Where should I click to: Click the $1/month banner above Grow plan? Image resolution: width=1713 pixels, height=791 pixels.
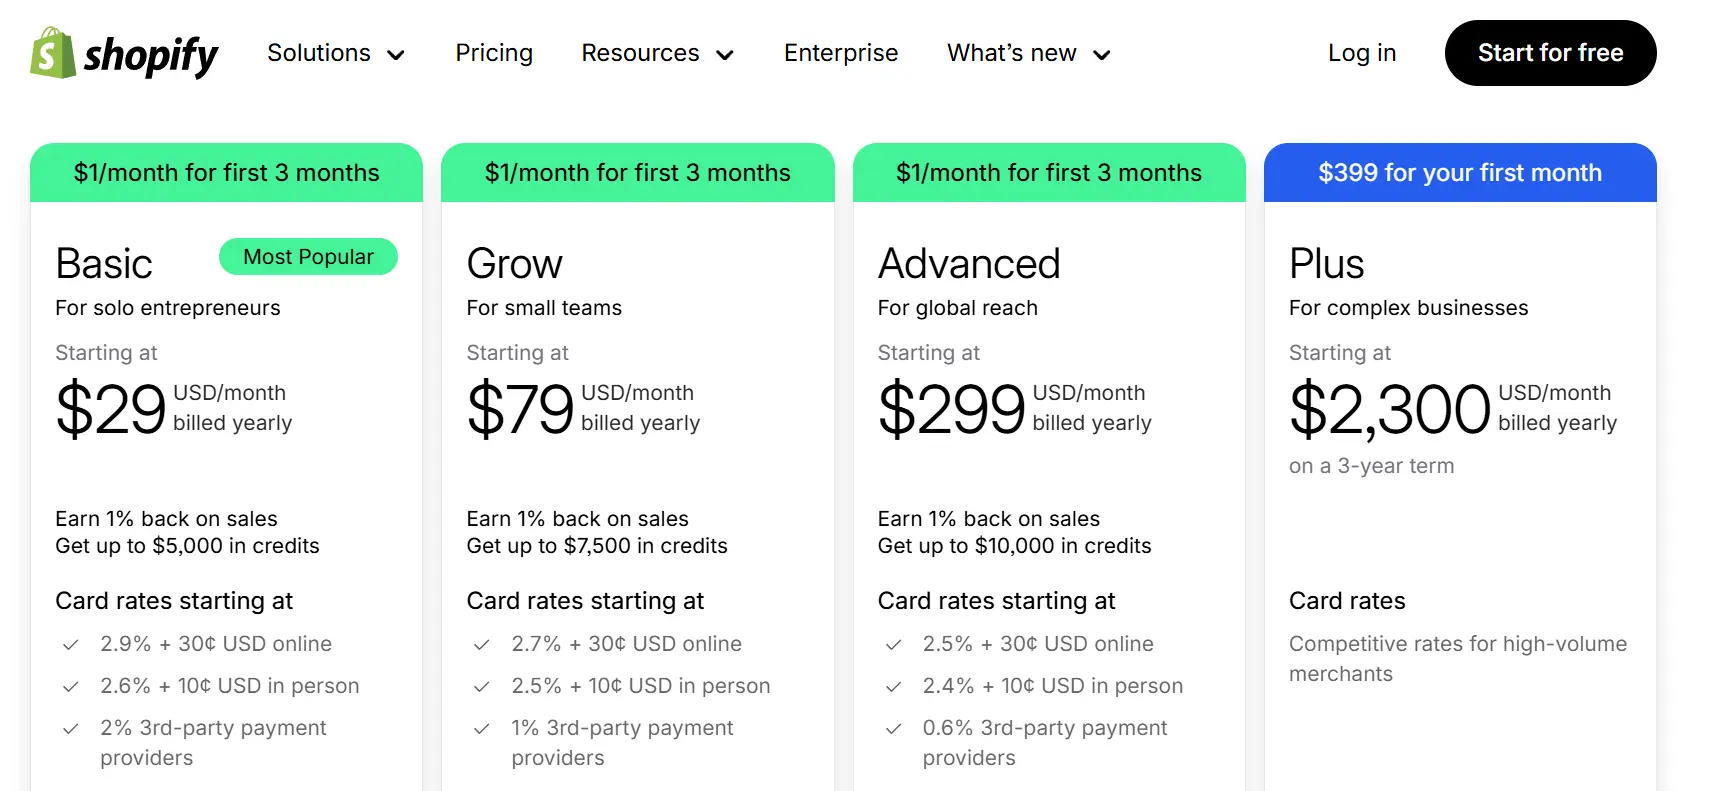pyautogui.click(x=637, y=172)
